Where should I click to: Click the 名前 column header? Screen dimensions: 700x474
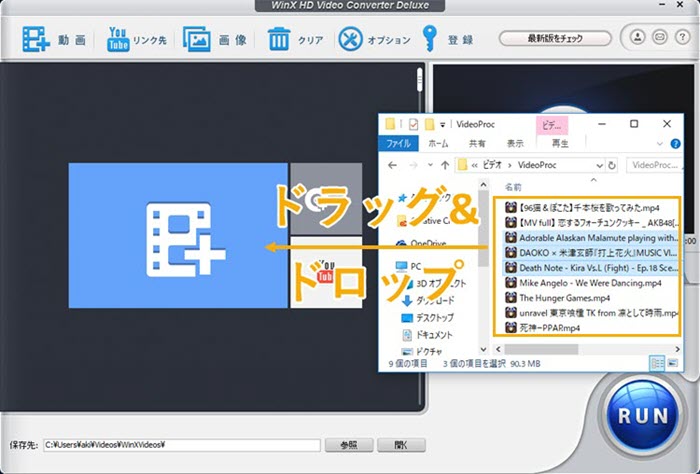pos(513,187)
